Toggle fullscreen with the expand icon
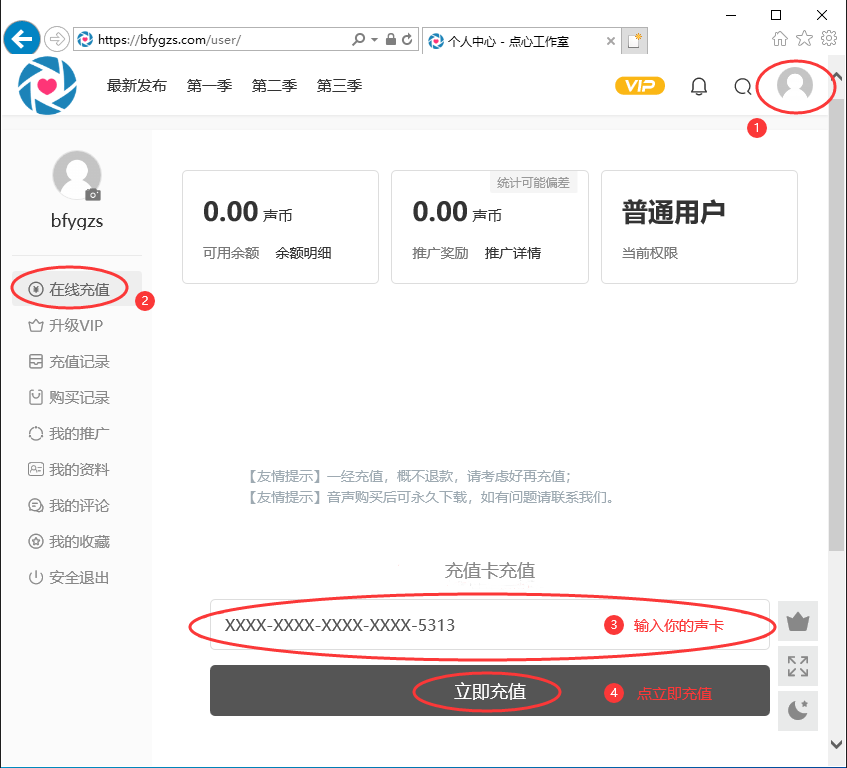The image size is (847, 768). [797, 666]
